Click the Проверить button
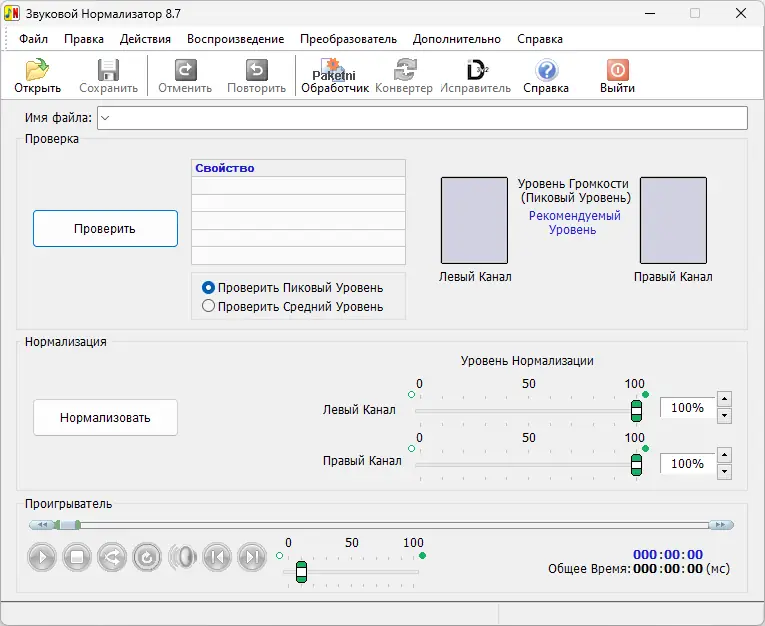 pos(105,228)
